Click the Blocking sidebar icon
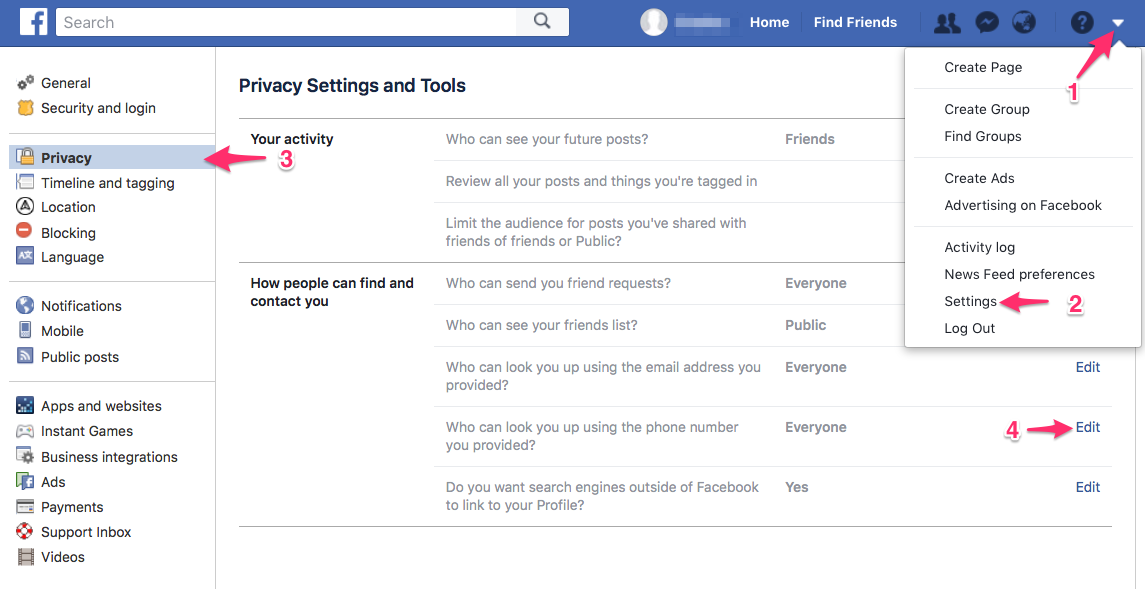 pyautogui.click(x=25, y=232)
